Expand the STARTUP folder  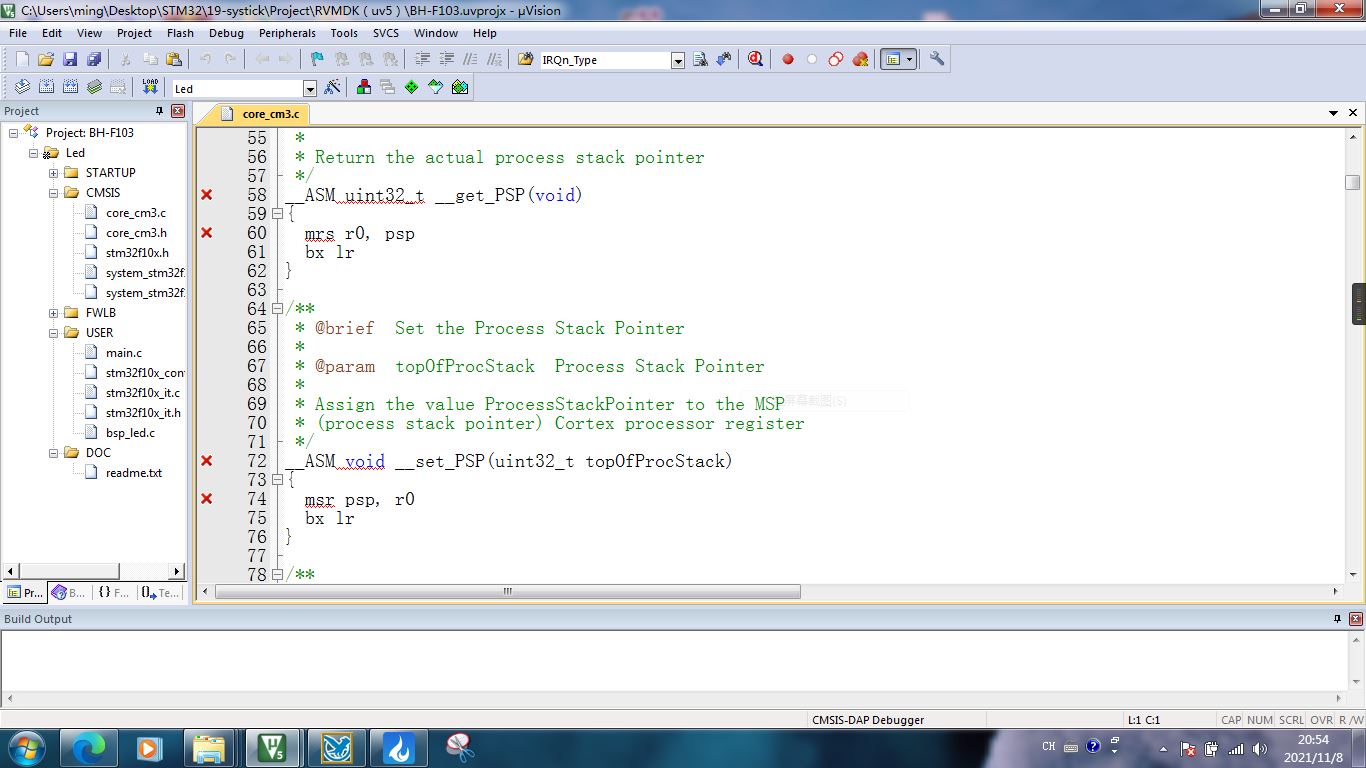click(x=53, y=173)
